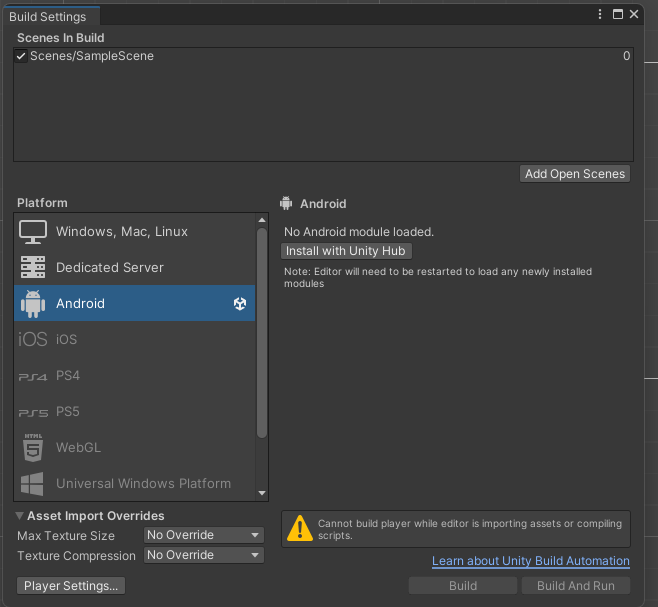Click the Windows, Mac, Linux monitor icon
Image resolution: width=658 pixels, height=607 pixels.
point(33,232)
